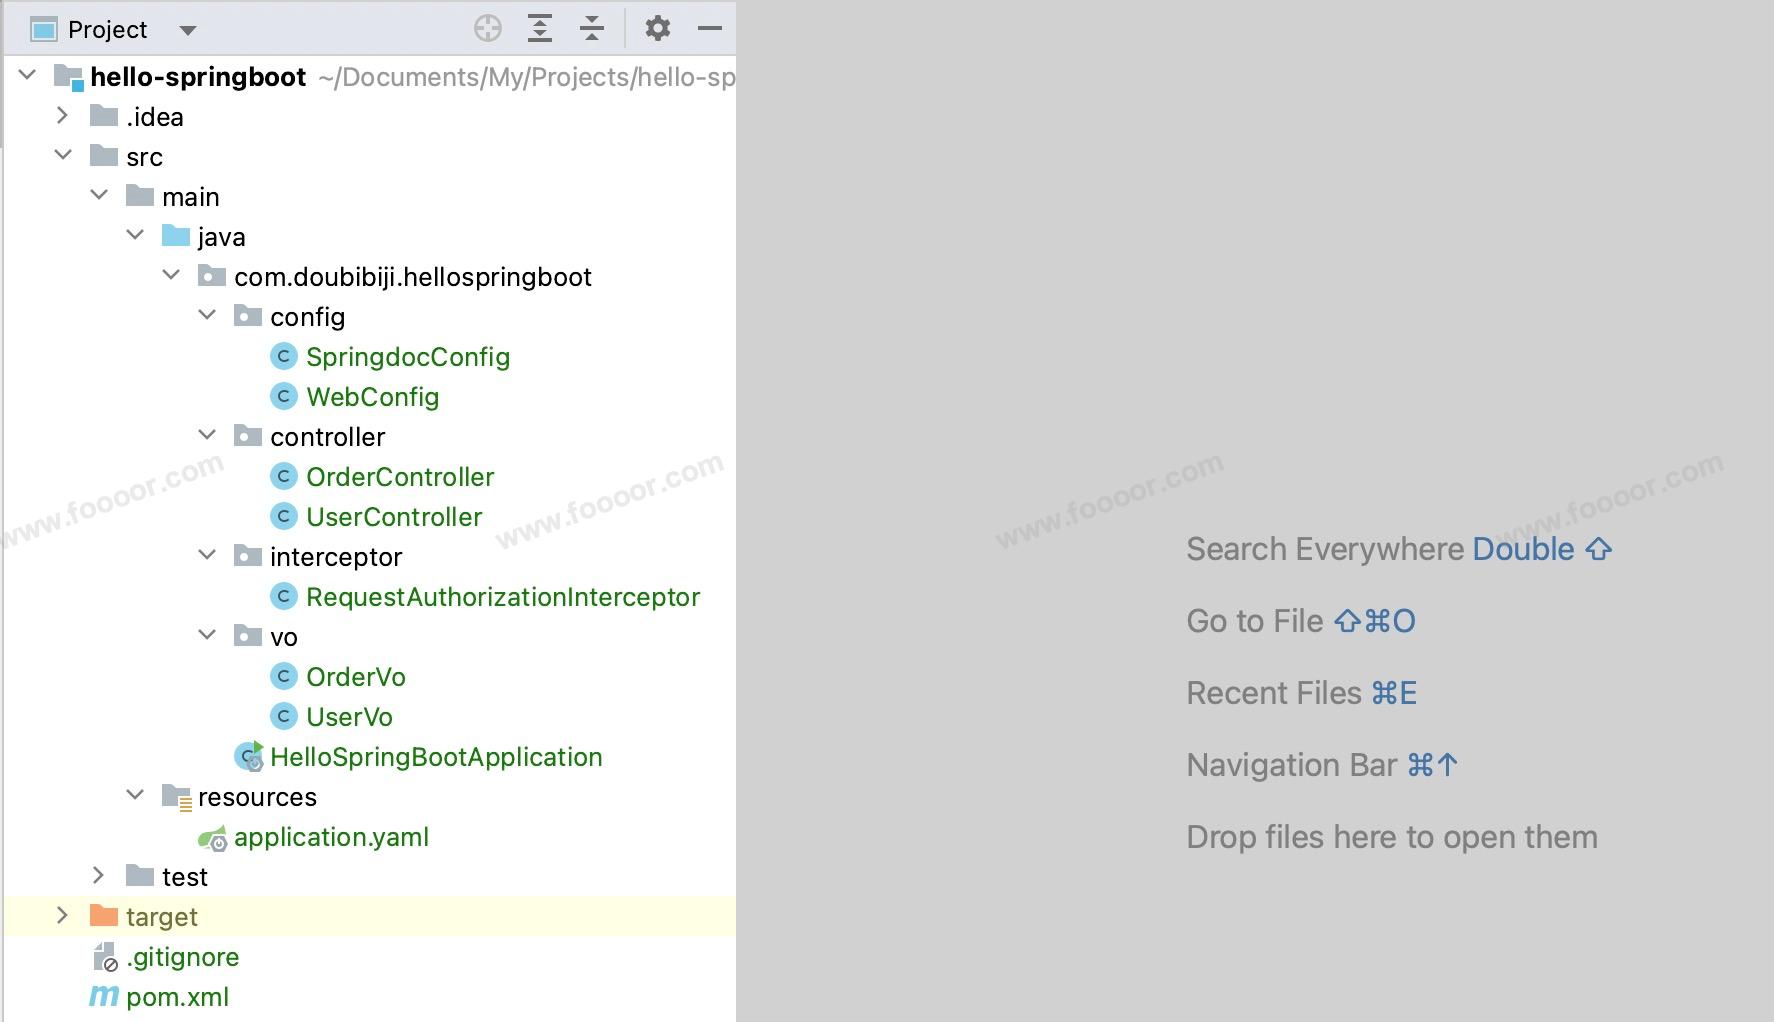Click the Maven icon beside pom.xml

click(104, 996)
